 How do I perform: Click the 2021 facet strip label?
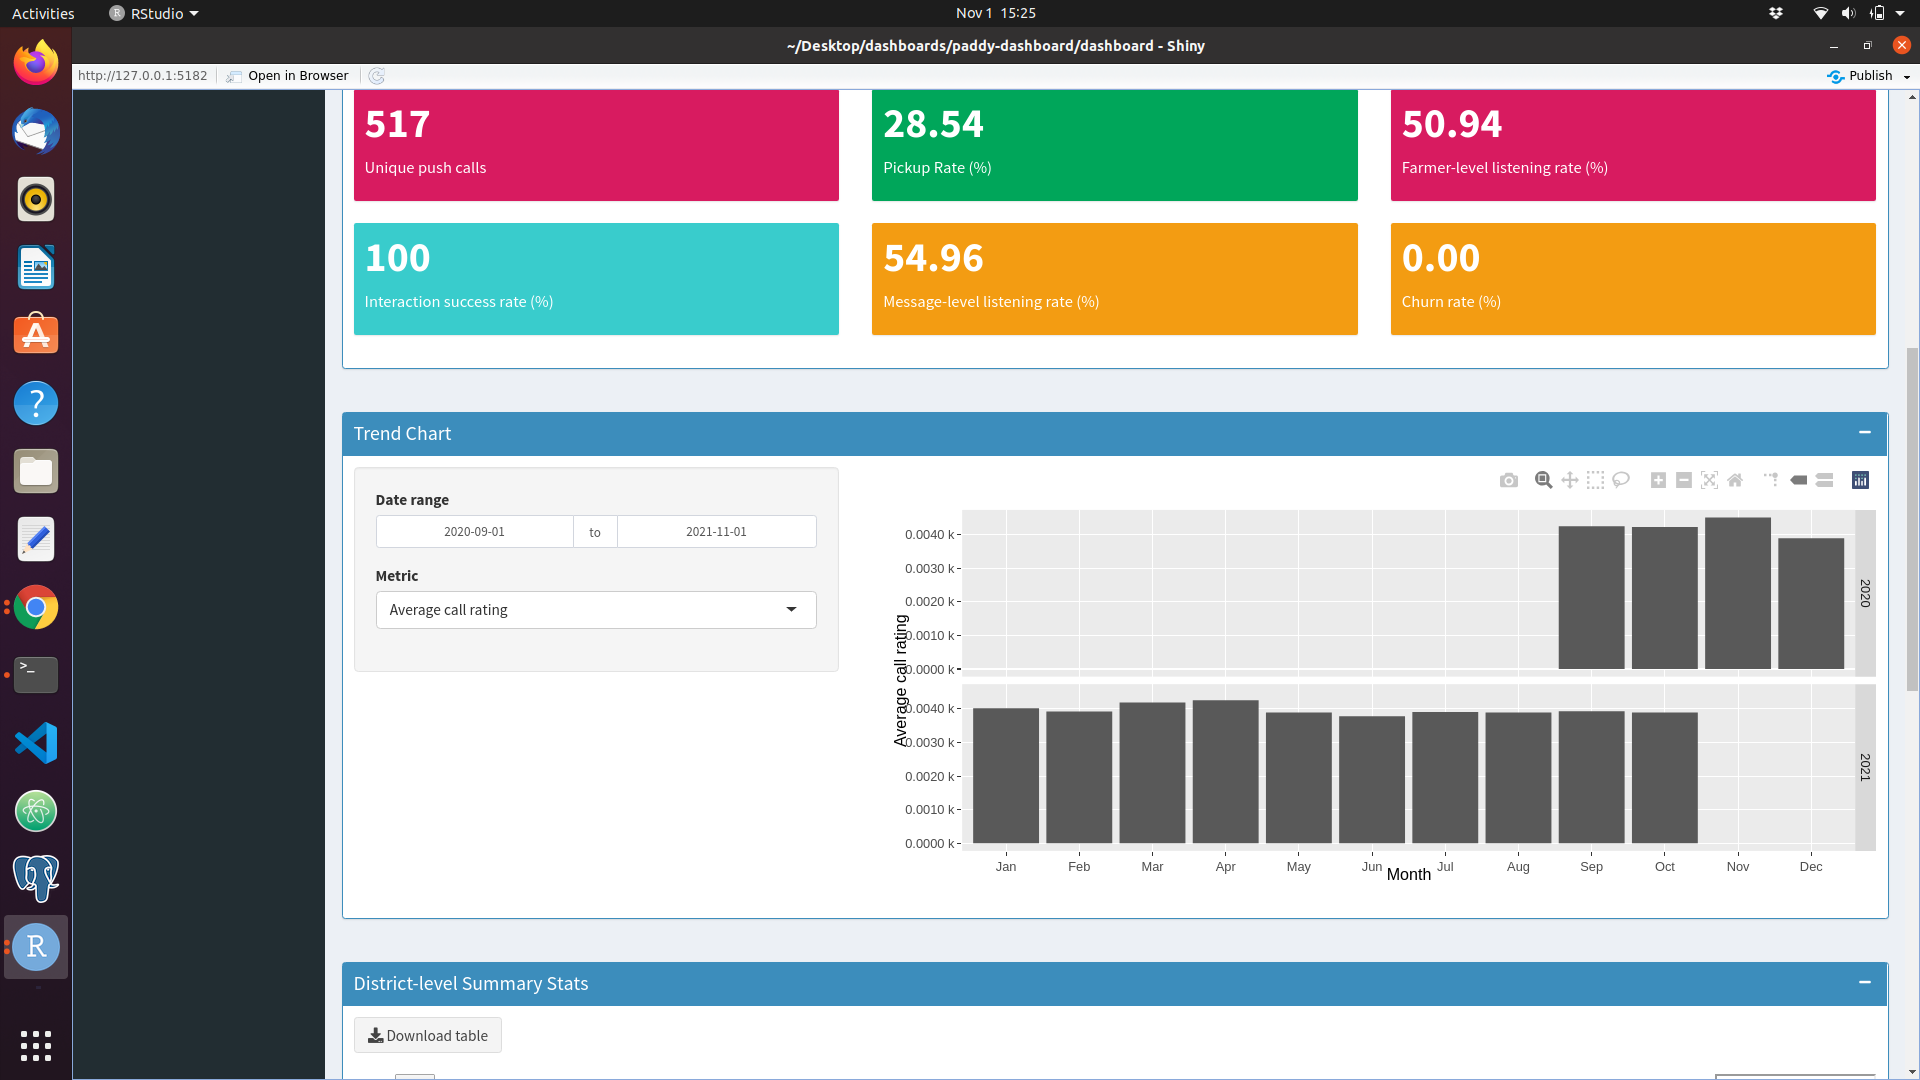click(1865, 767)
